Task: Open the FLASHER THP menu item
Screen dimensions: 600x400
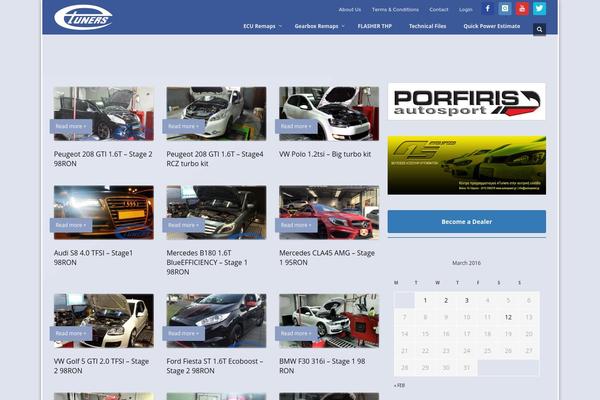Action: pyautogui.click(x=375, y=26)
